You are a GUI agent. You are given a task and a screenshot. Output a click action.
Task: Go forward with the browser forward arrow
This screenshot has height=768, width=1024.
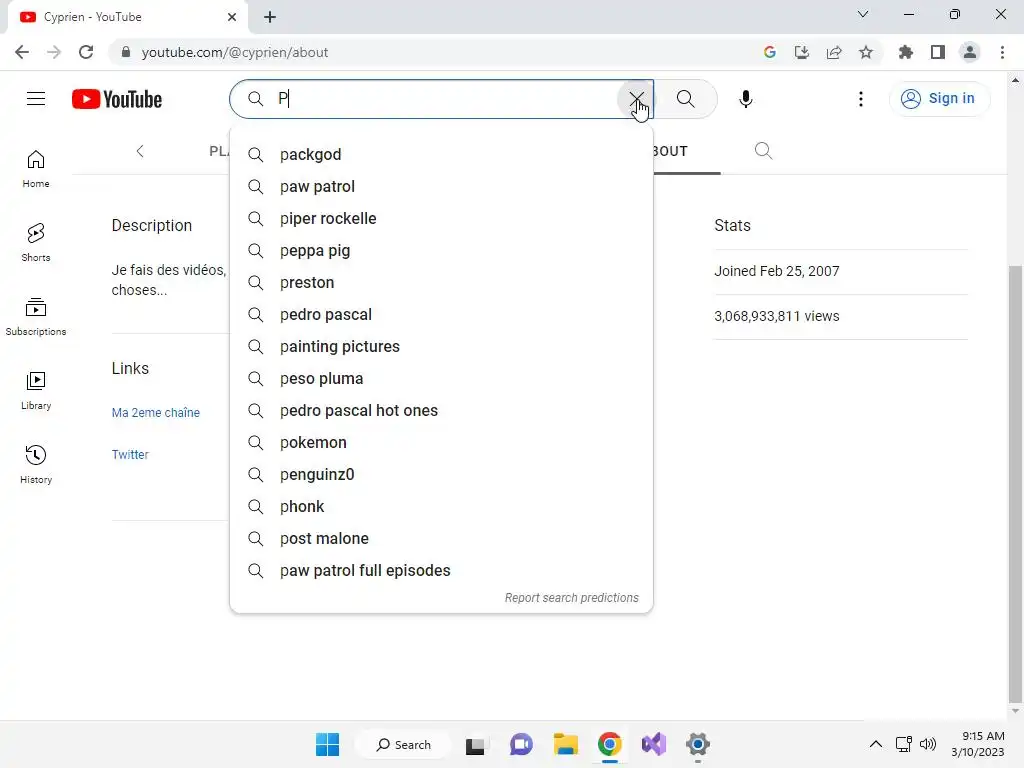pyautogui.click(x=54, y=52)
